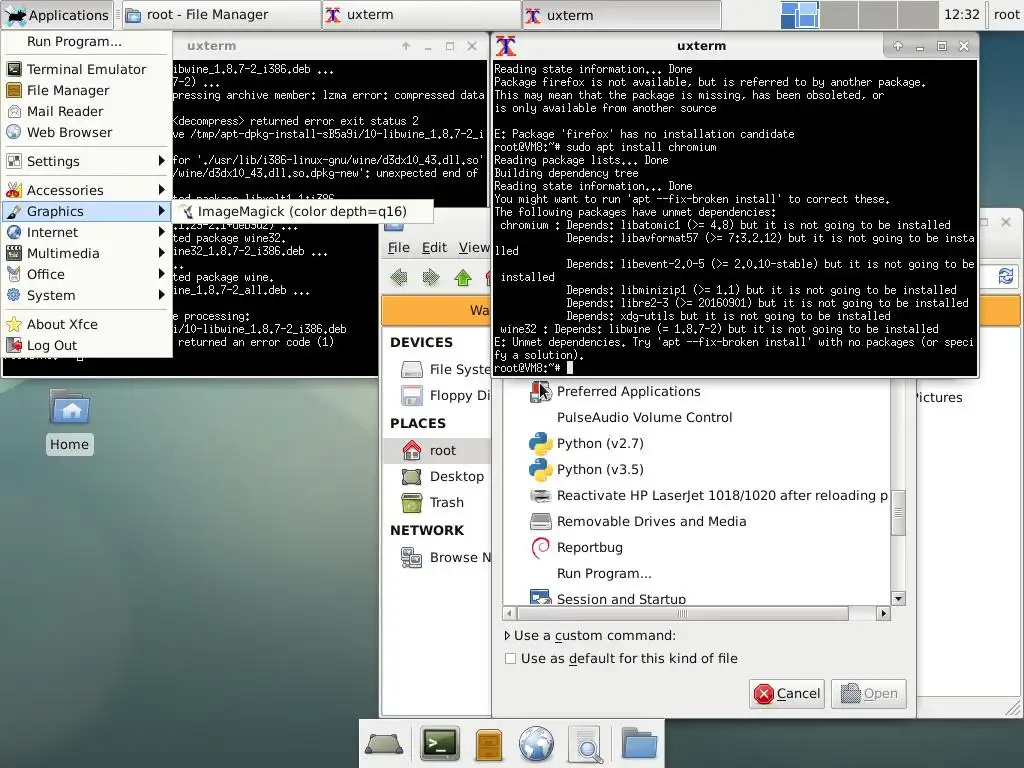Click the Applications panel button
The image size is (1024, 768).
pos(57,14)
